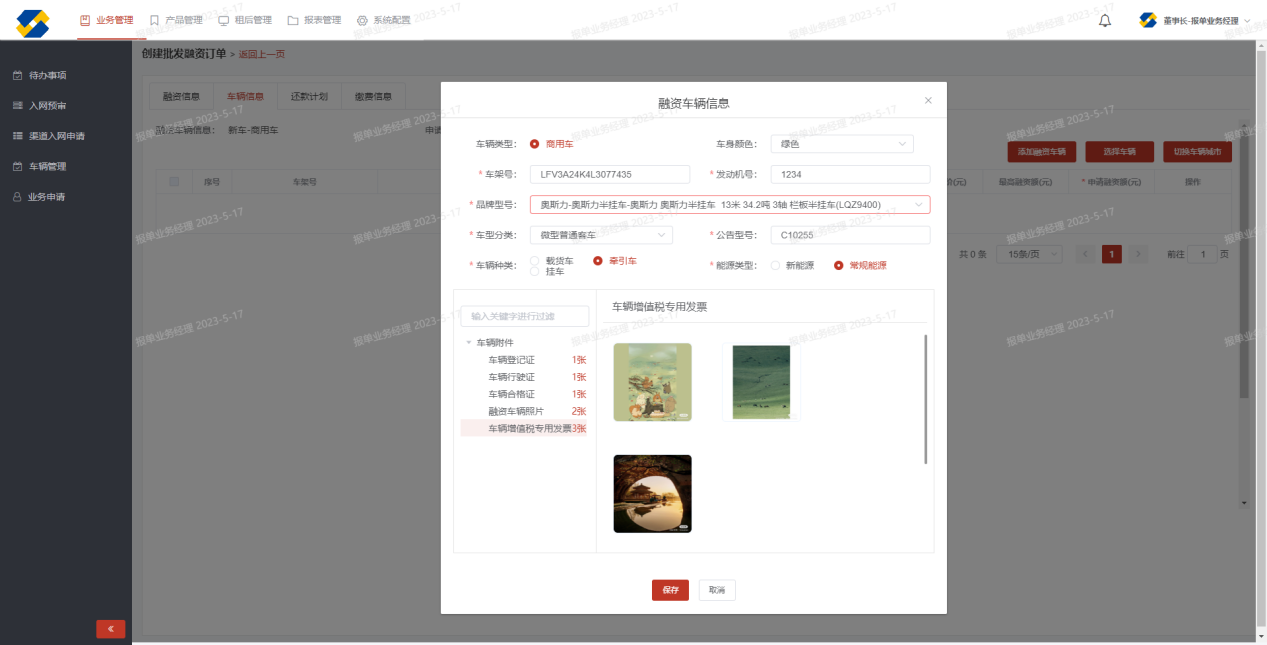Choose the 新能源 energy type

click(x=775, y=265)
